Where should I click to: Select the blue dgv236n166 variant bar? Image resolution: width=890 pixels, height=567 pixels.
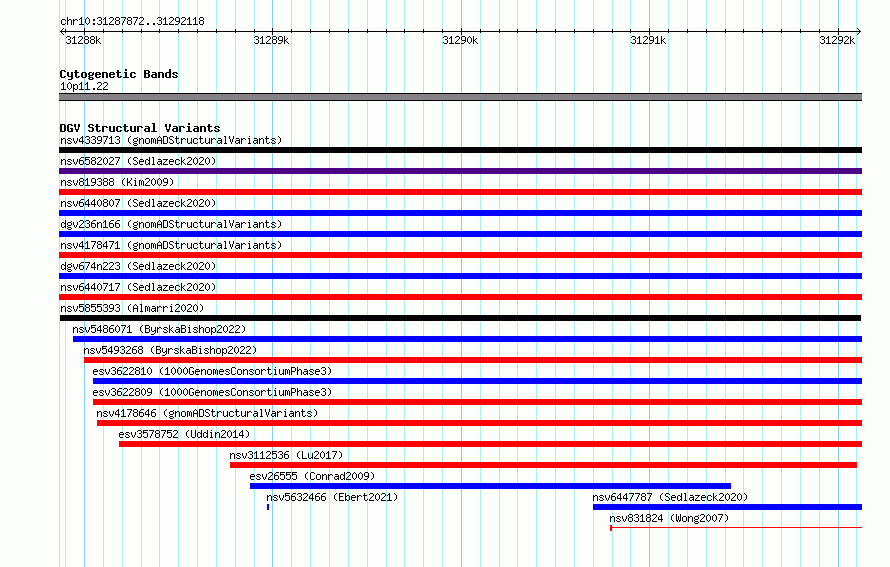460,234
